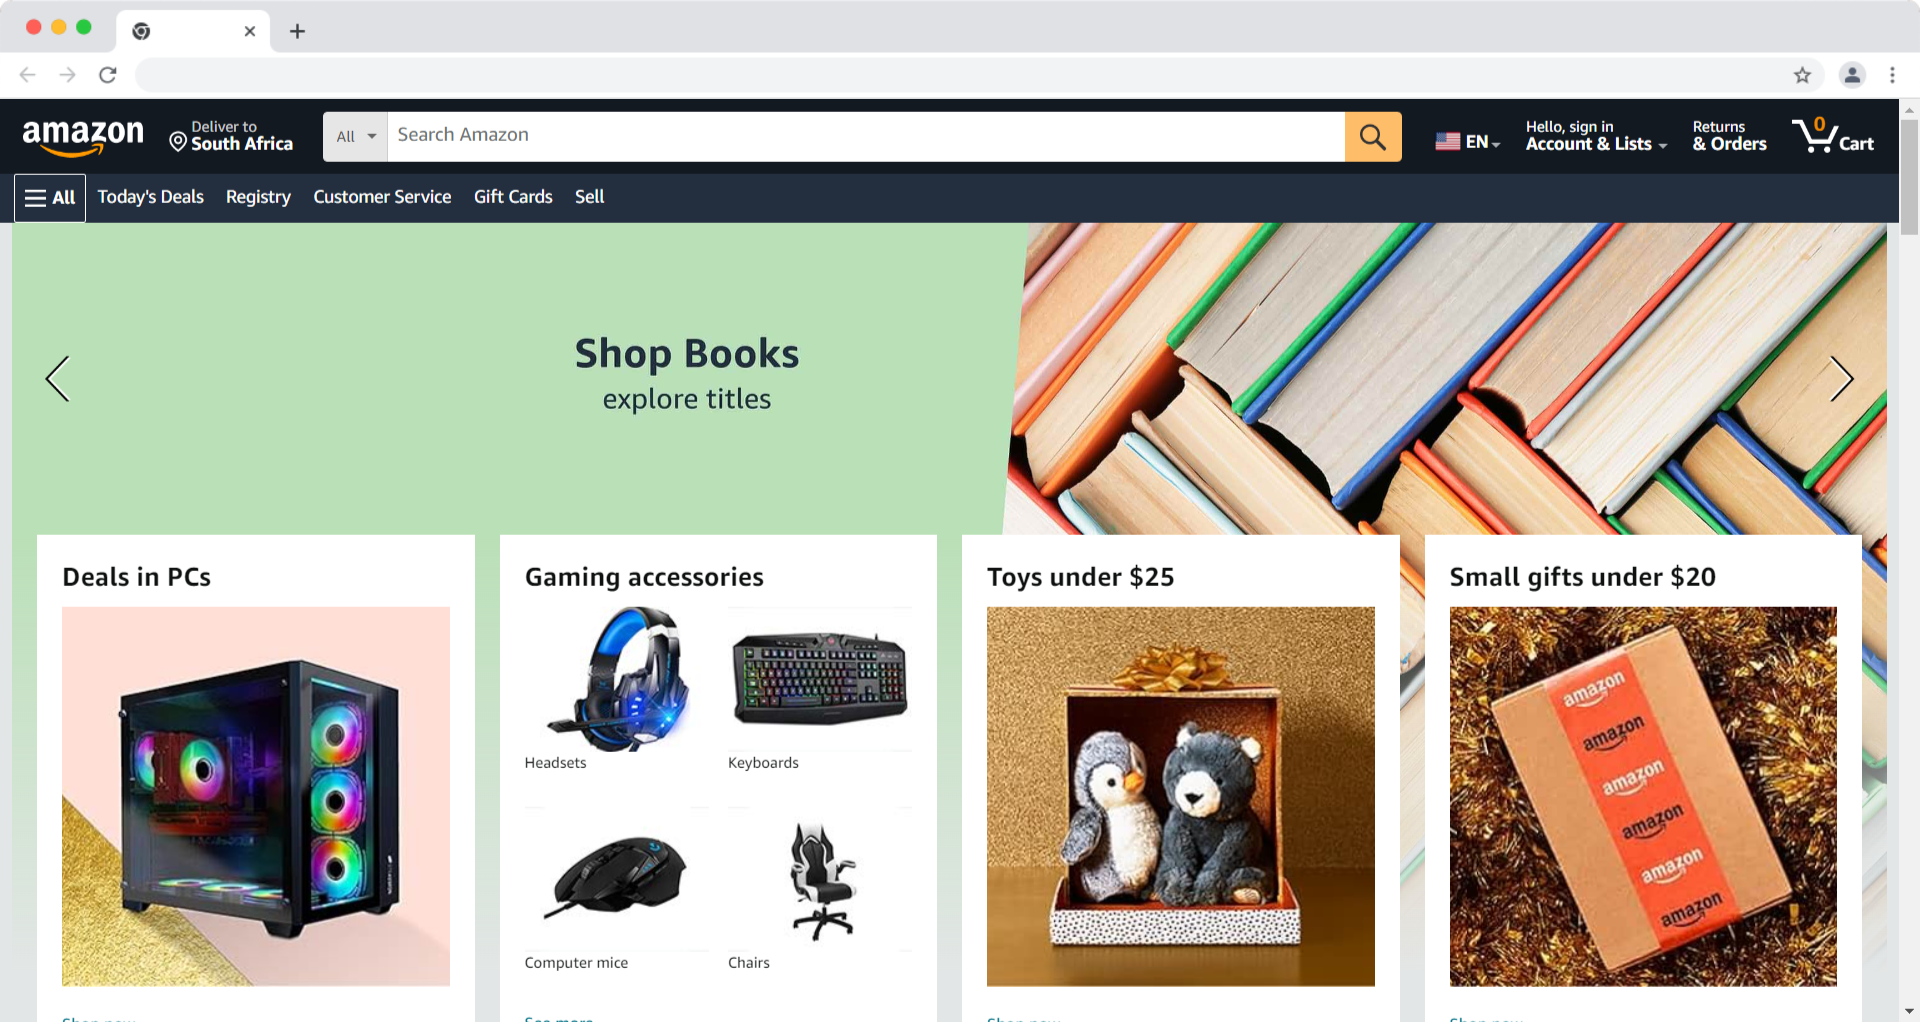Show the previous carousel banner
Viewport: 1920px width, 1022px height.
(58, 379)
